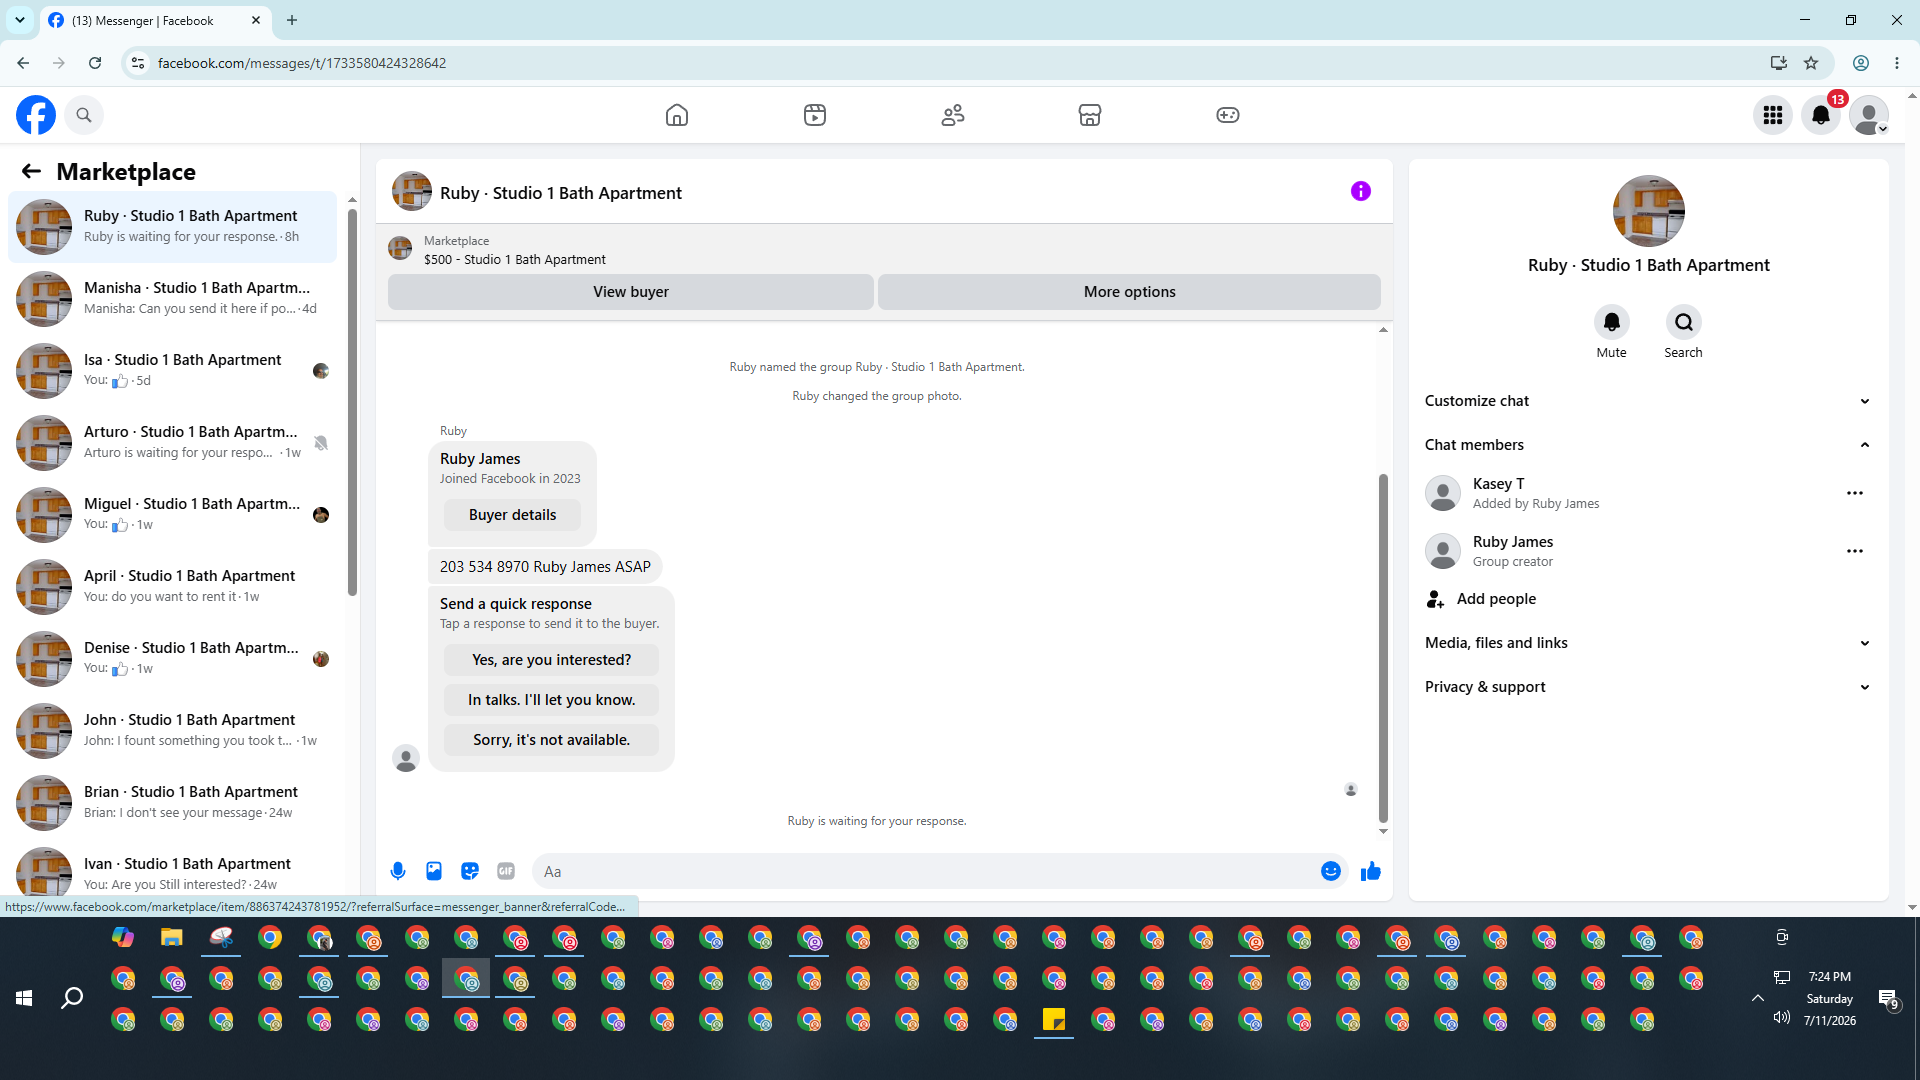Toggle the conversation information panel icon
The height and width of the screenshot is (1080, 1920).
[x=1361, y=191]
